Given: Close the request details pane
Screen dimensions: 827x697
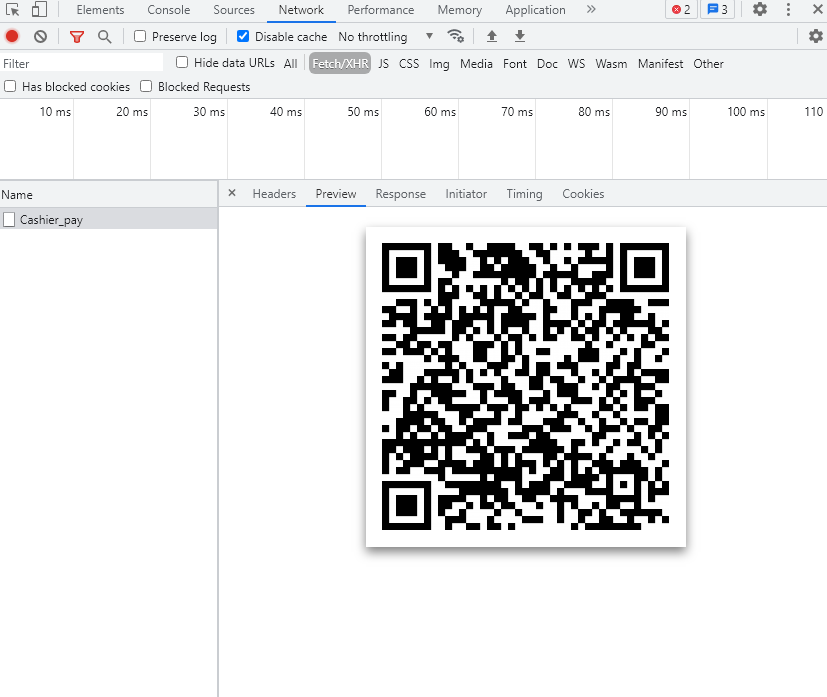Looking at the screenshot, I should 232,193.
